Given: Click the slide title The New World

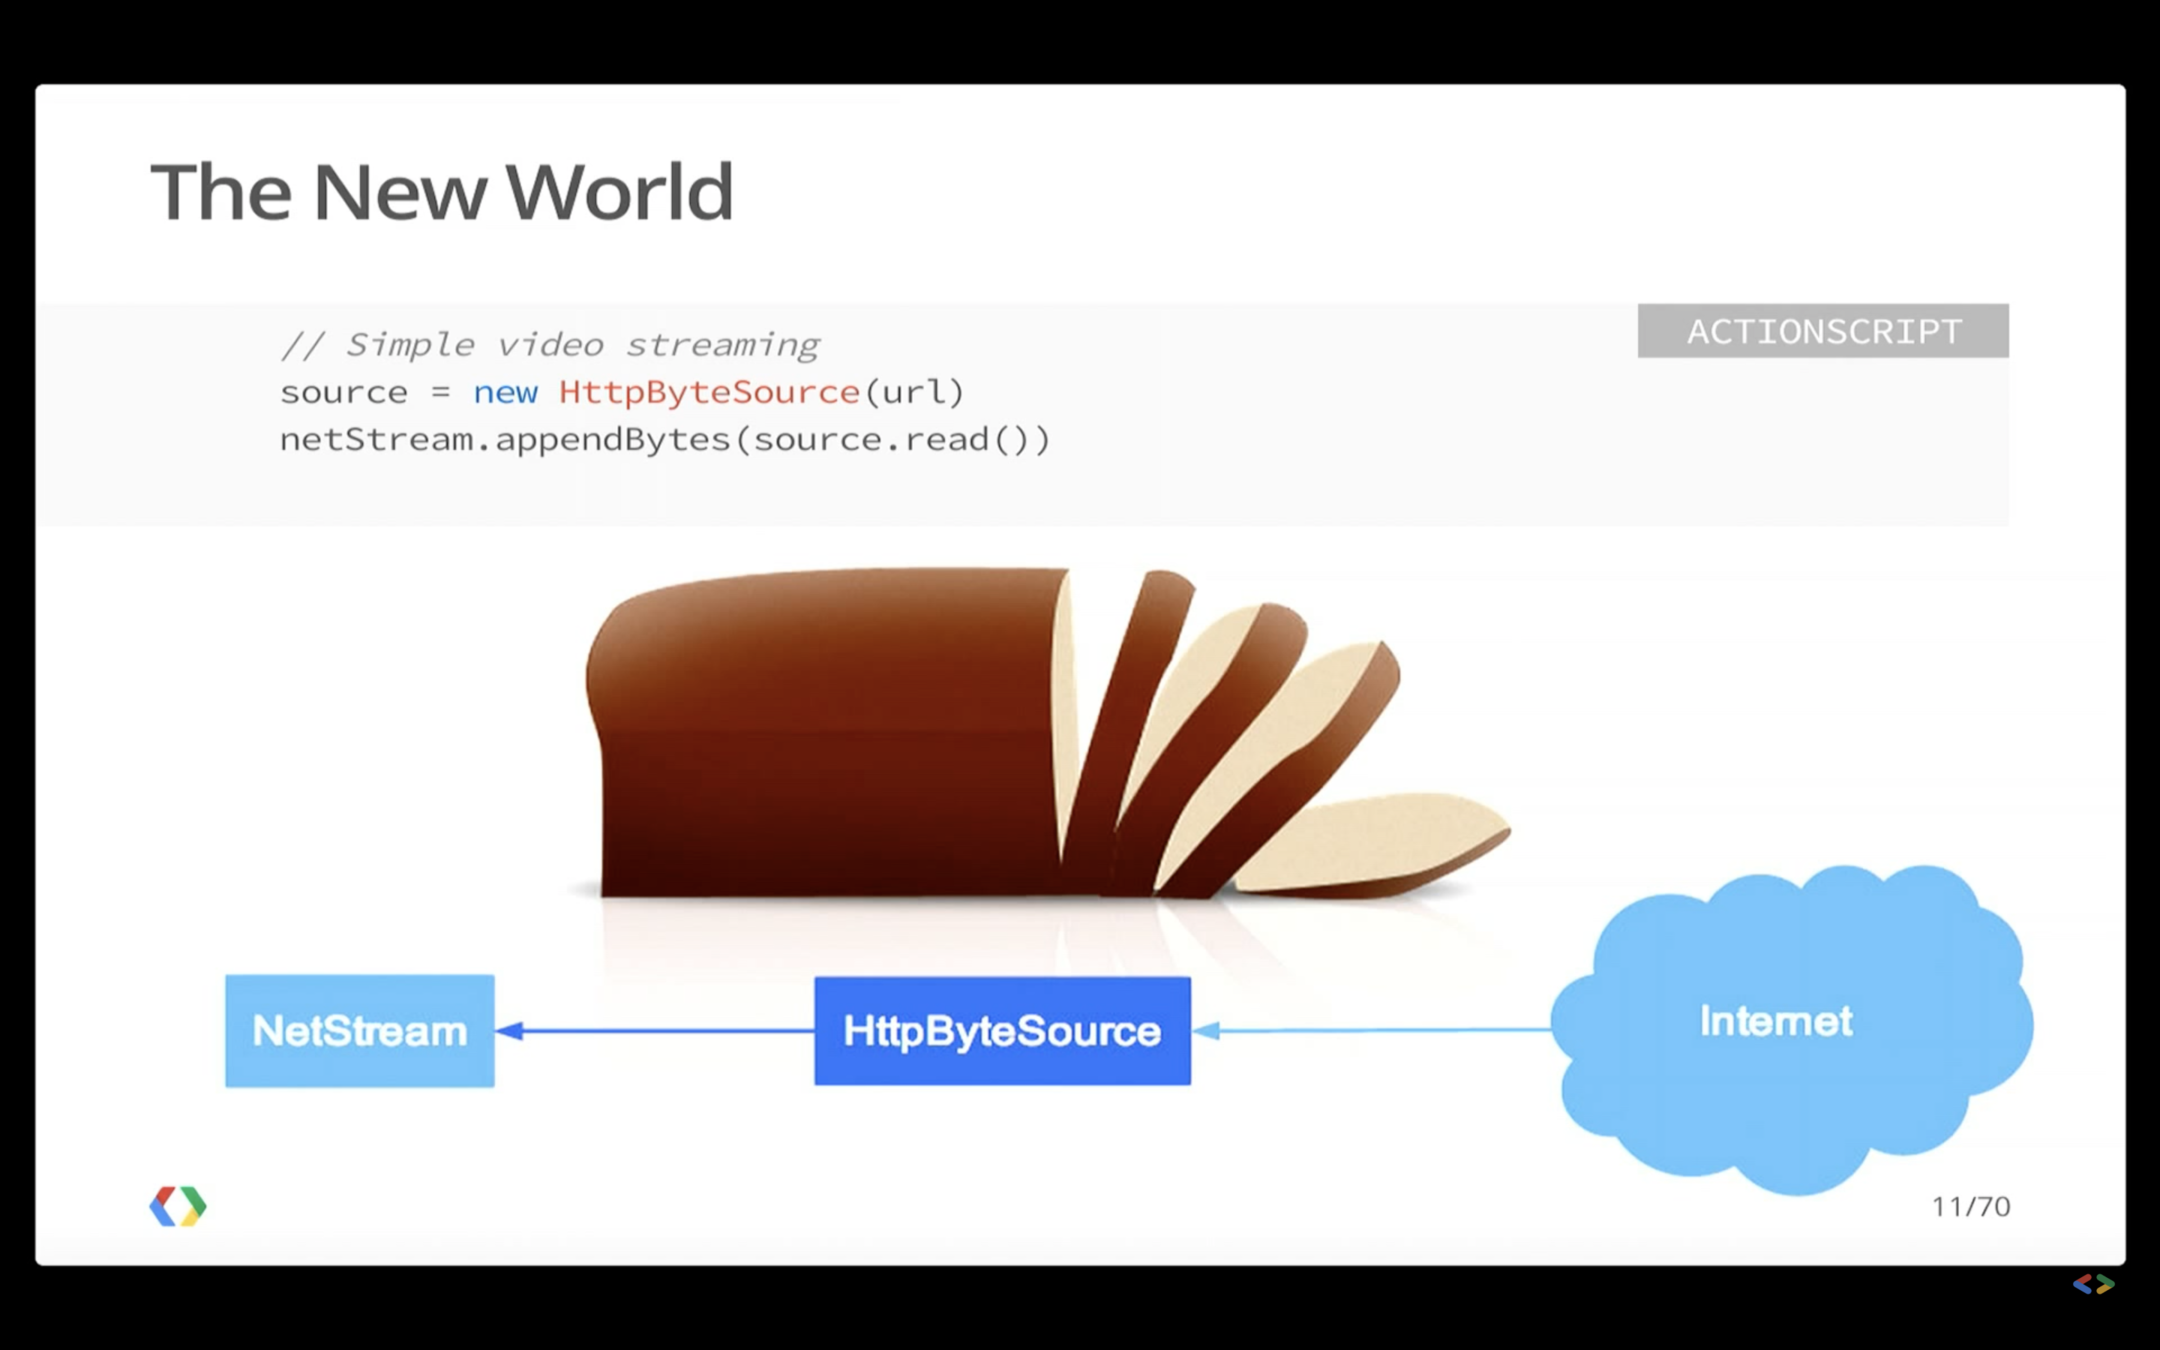Looking at the screenshot, I should tap(442, 192).
